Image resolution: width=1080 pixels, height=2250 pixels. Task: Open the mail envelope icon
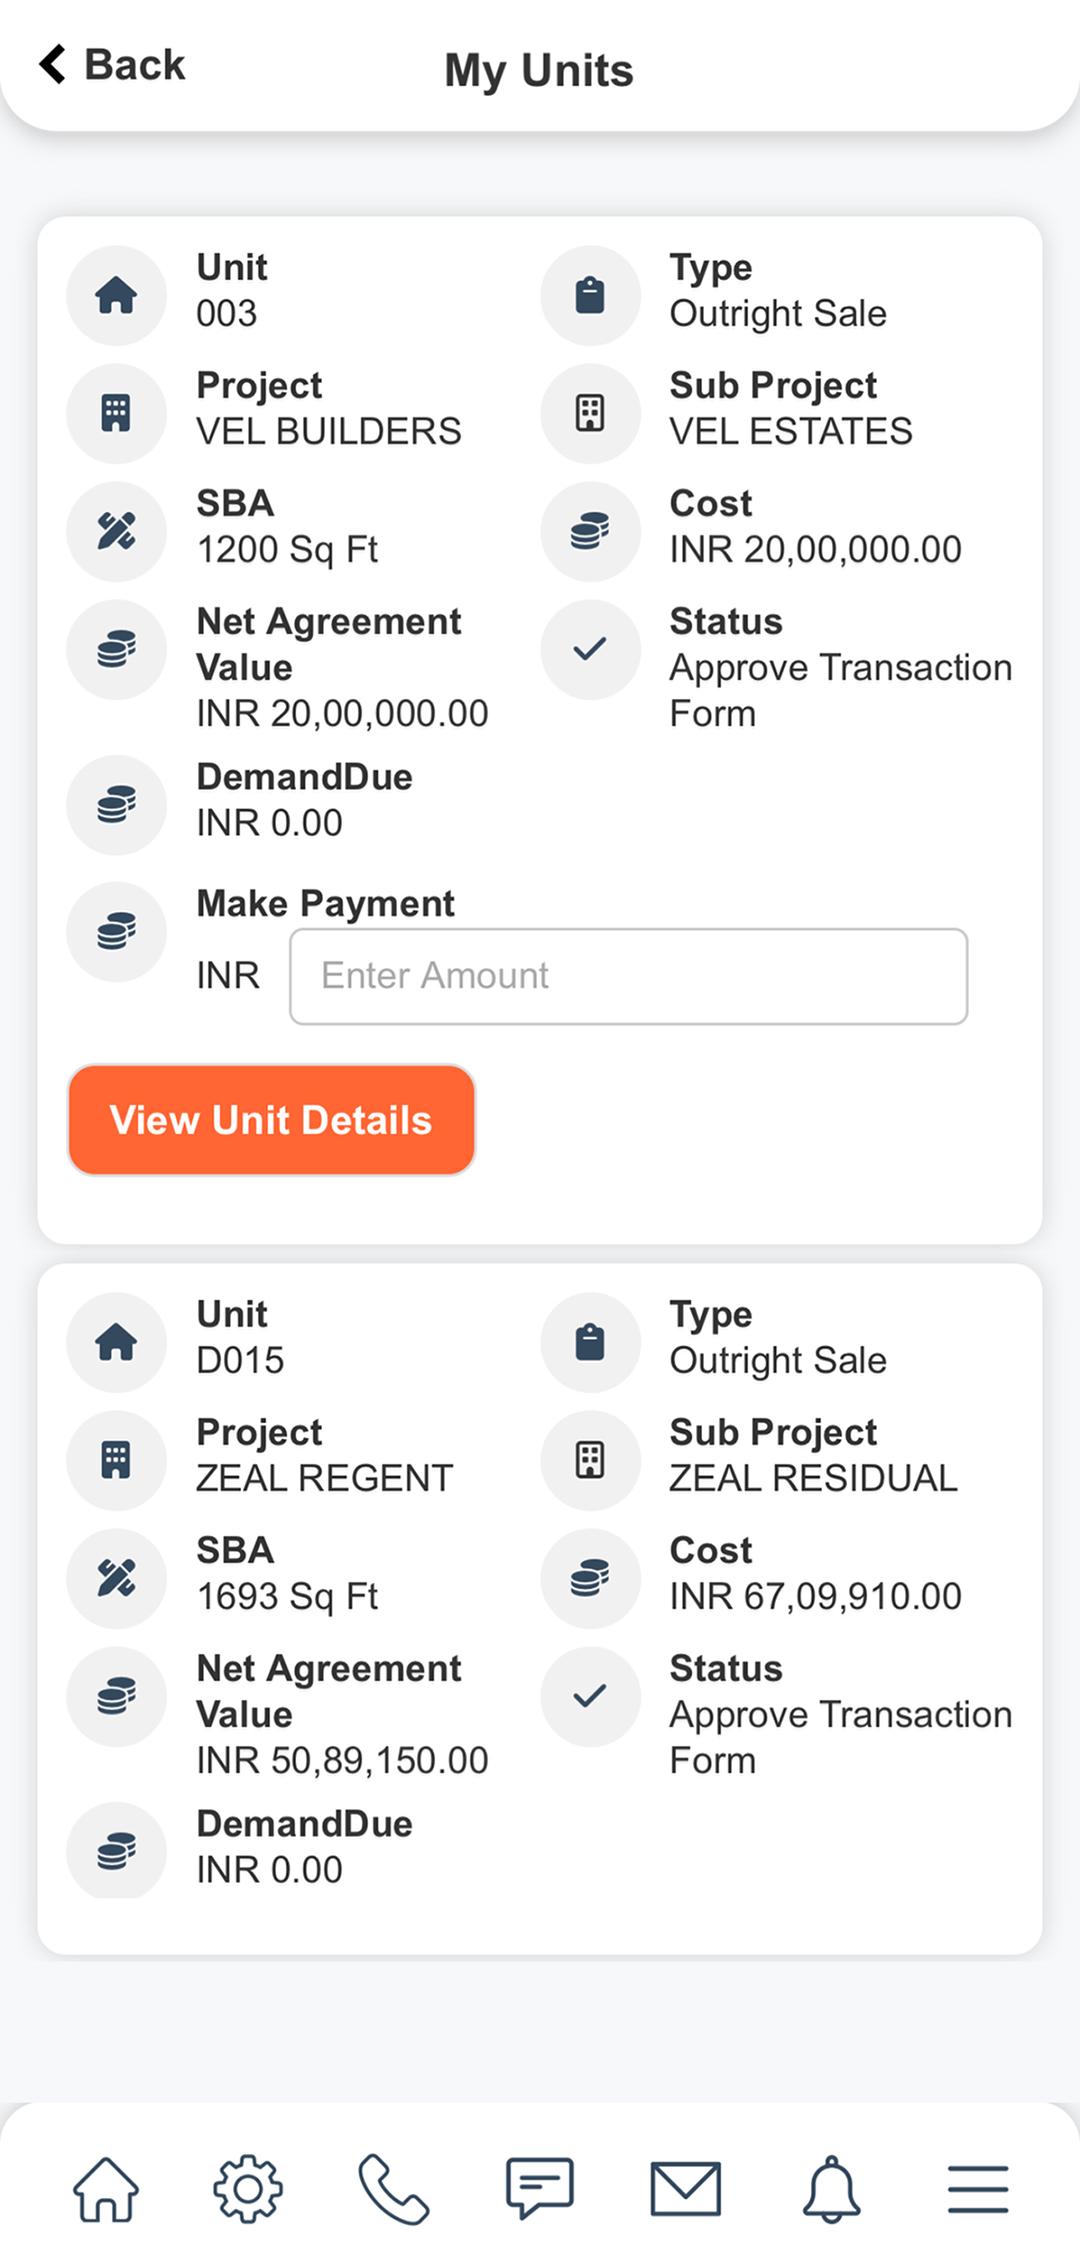coord(686,2189)
